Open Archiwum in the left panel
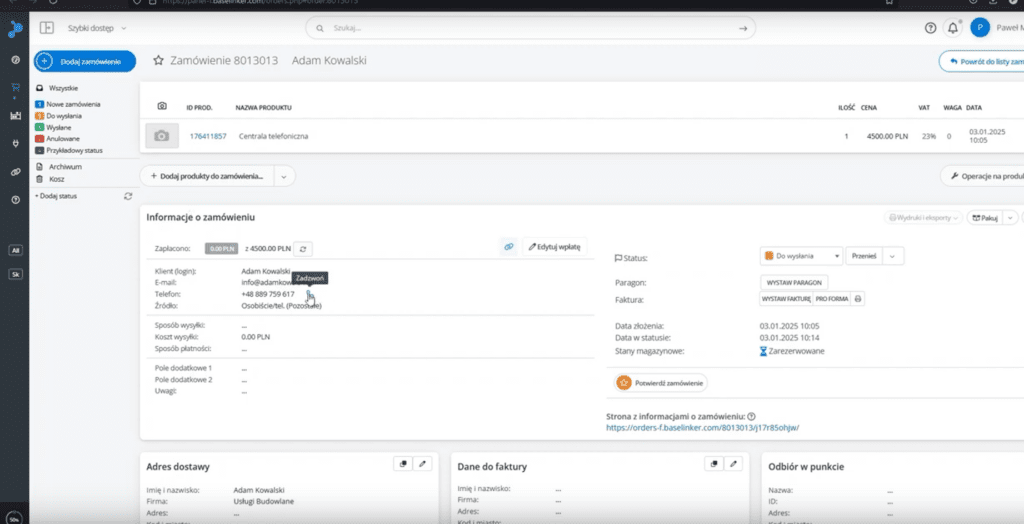 [x=63, y=167]
